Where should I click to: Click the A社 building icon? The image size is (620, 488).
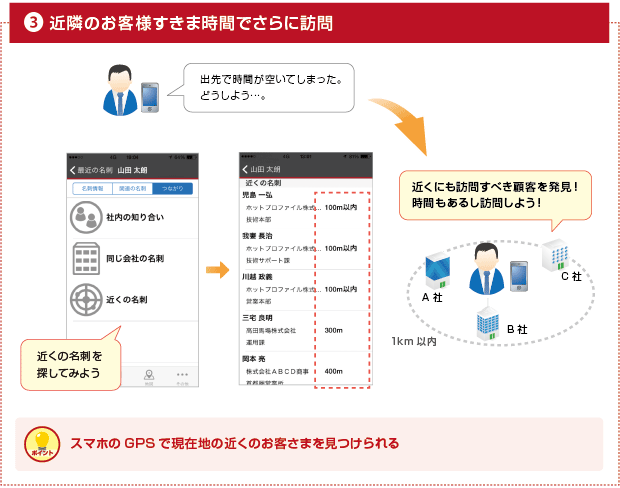(x=437, y=272)
